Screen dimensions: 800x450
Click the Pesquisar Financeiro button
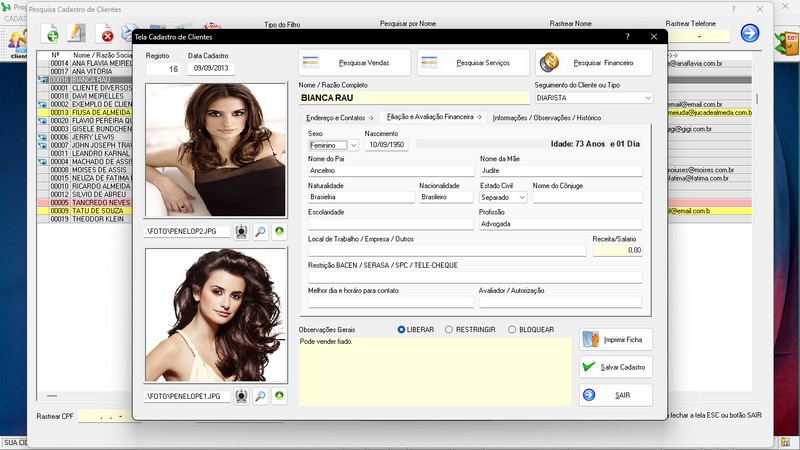[x=593, y=63]
